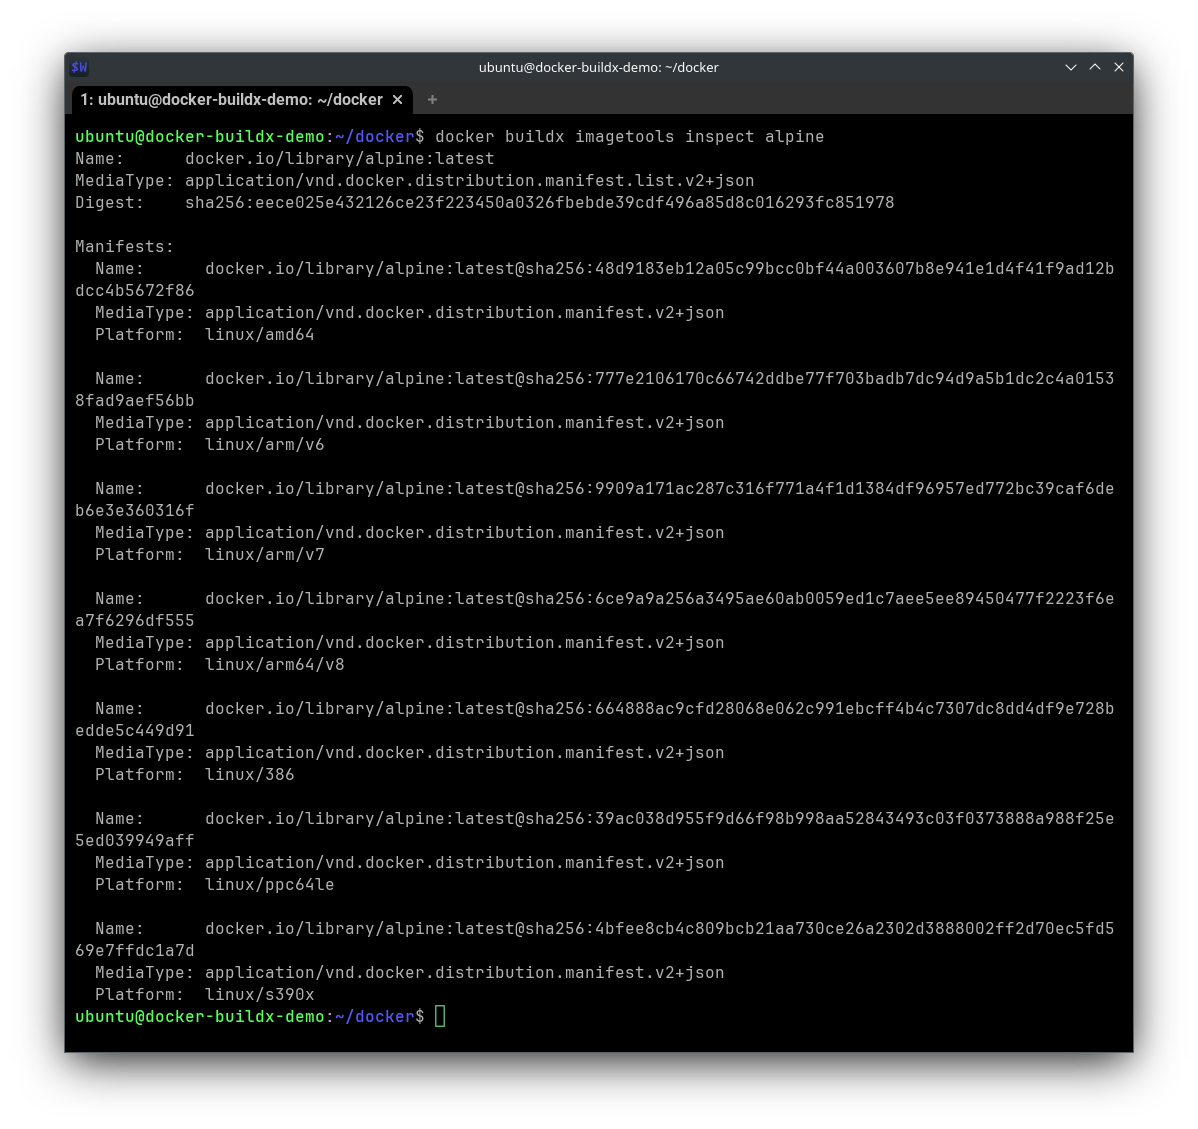Click the linux/s390x platform text
Image resolution: width=1198 pixels, height=1129 pixels.
pos(259,994)
